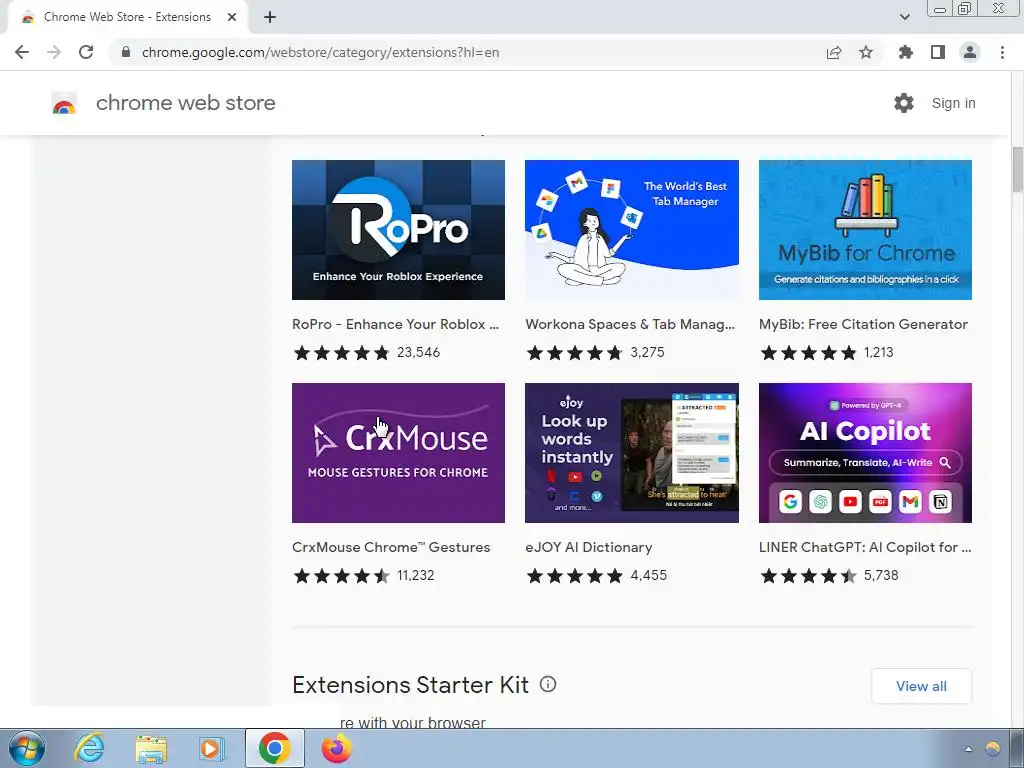The height and width of the screenshot is (768, 1024).
Task: Open the tab search chevron
Action: 904,17
